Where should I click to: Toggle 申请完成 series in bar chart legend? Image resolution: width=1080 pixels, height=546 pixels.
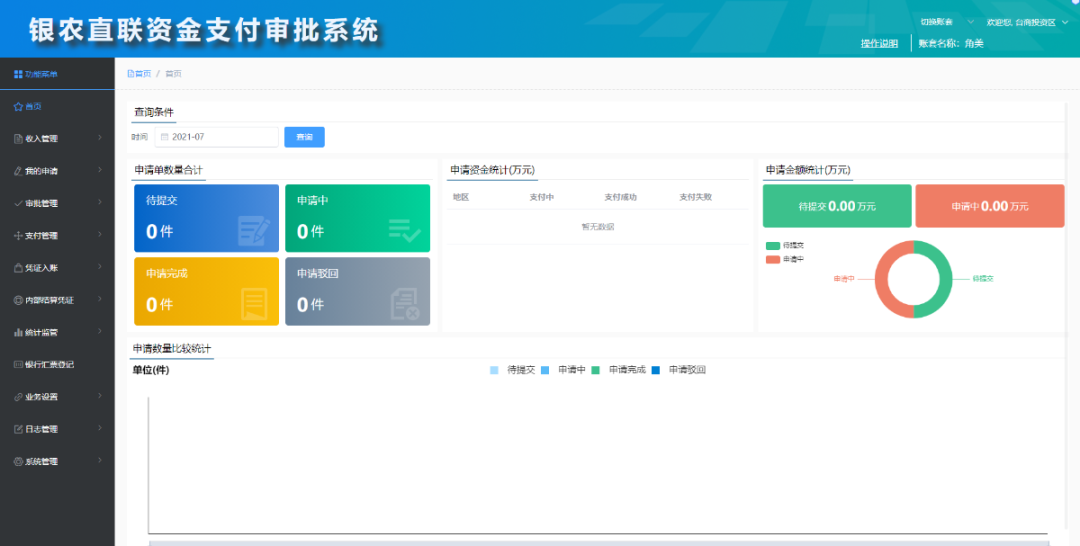(x=596, y=370)
